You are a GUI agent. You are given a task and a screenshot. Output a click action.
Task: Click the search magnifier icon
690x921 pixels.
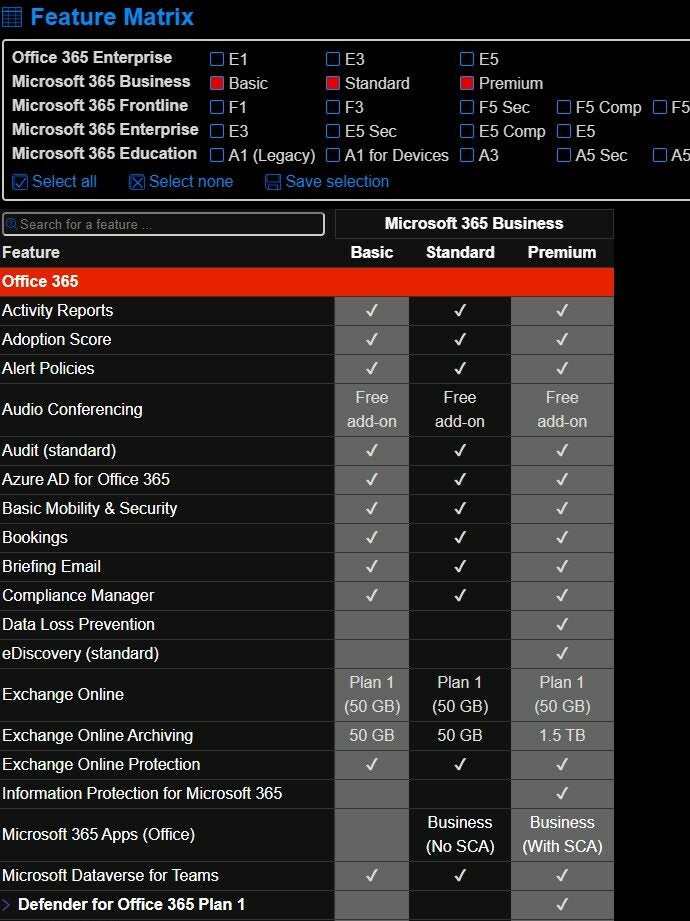click(x=11, y=224)
